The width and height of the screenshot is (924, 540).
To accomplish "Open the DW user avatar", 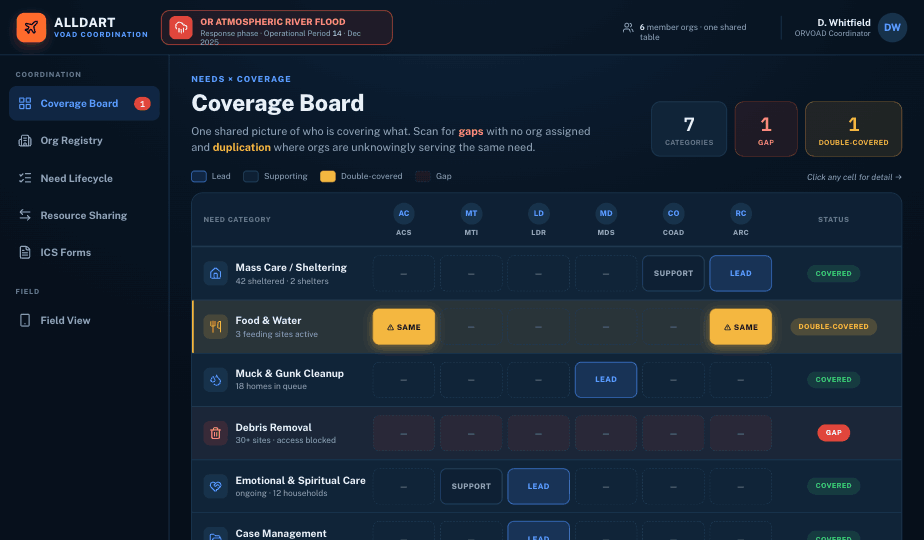I will tap(892, 27).
